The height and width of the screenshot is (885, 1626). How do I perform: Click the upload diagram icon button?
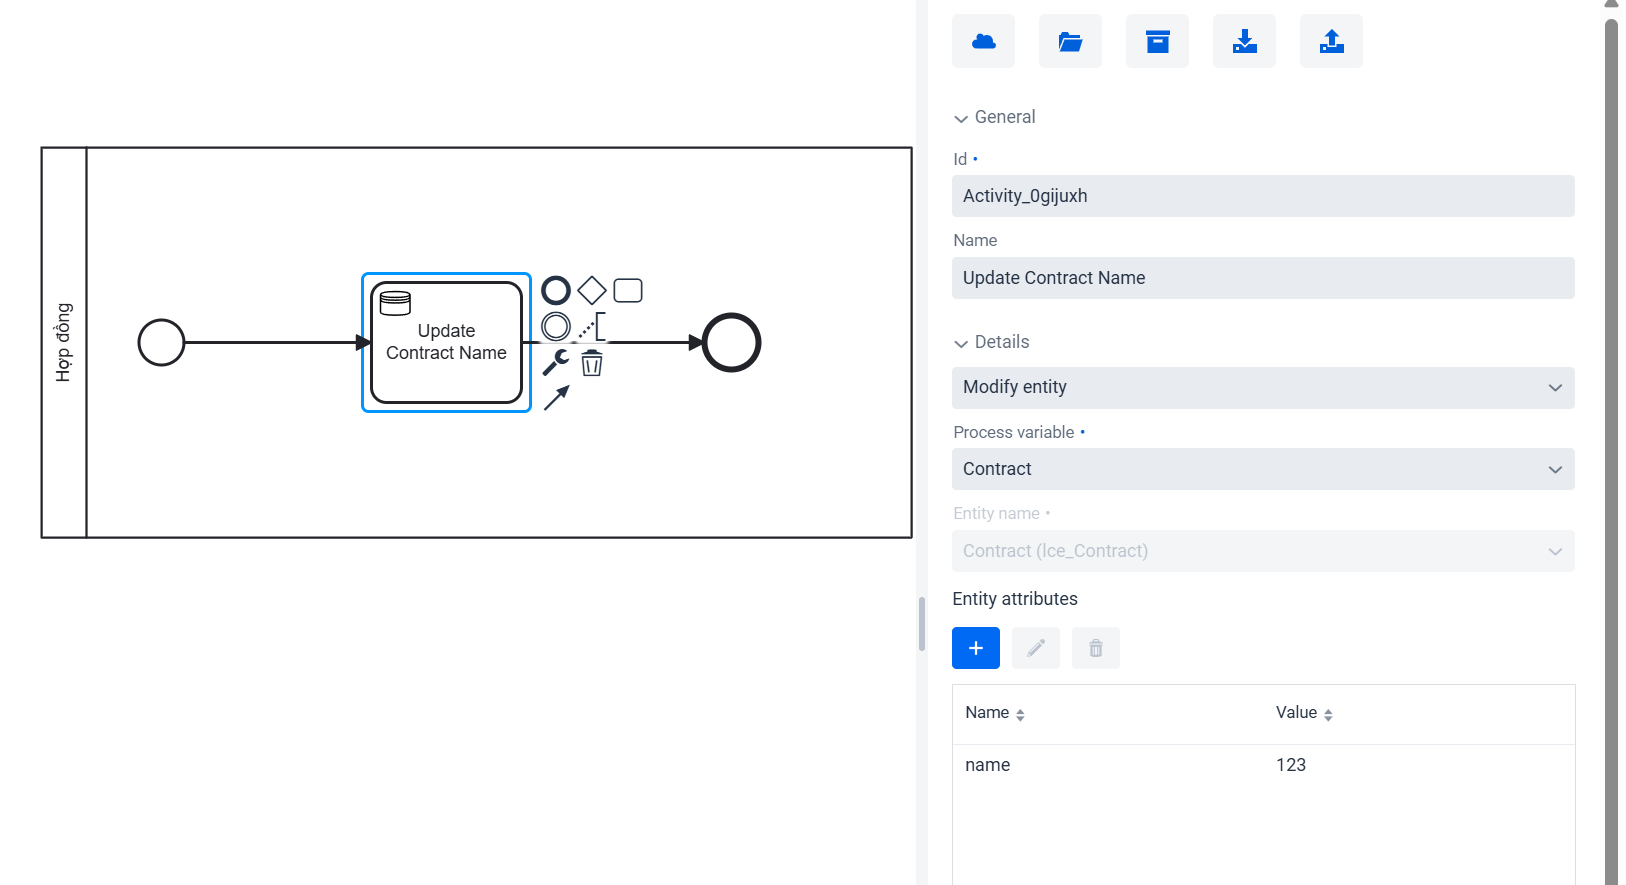[x=1331, y=41]
